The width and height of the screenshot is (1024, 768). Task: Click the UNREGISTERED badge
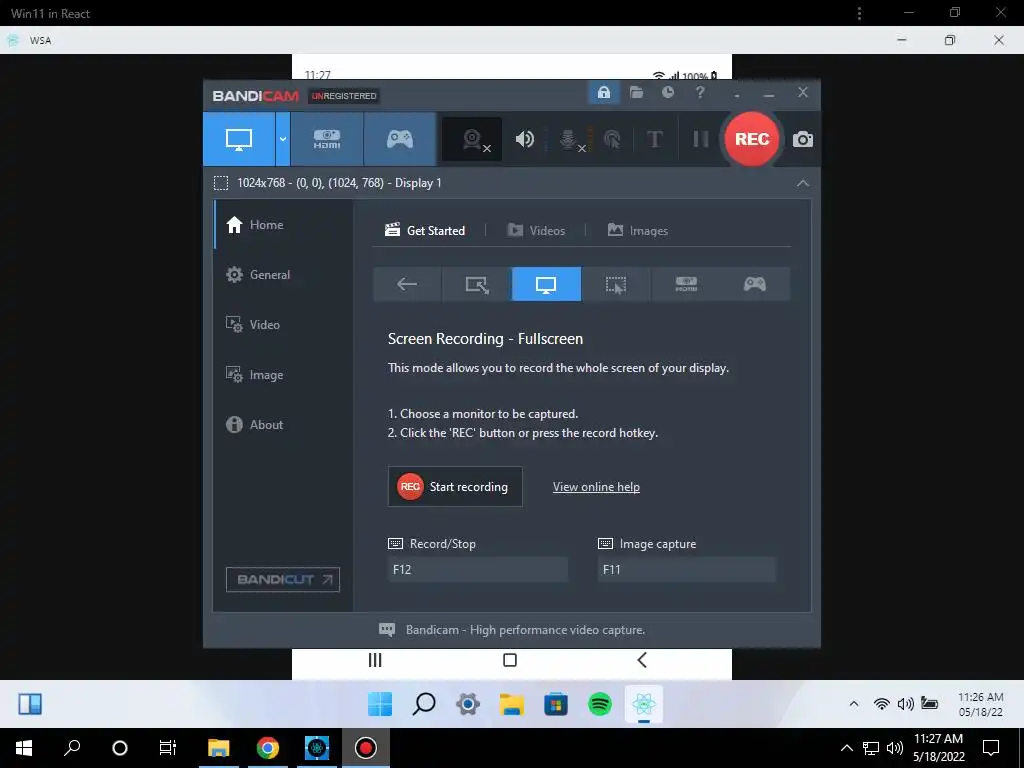pyautogui.click(x=344, y=96)
